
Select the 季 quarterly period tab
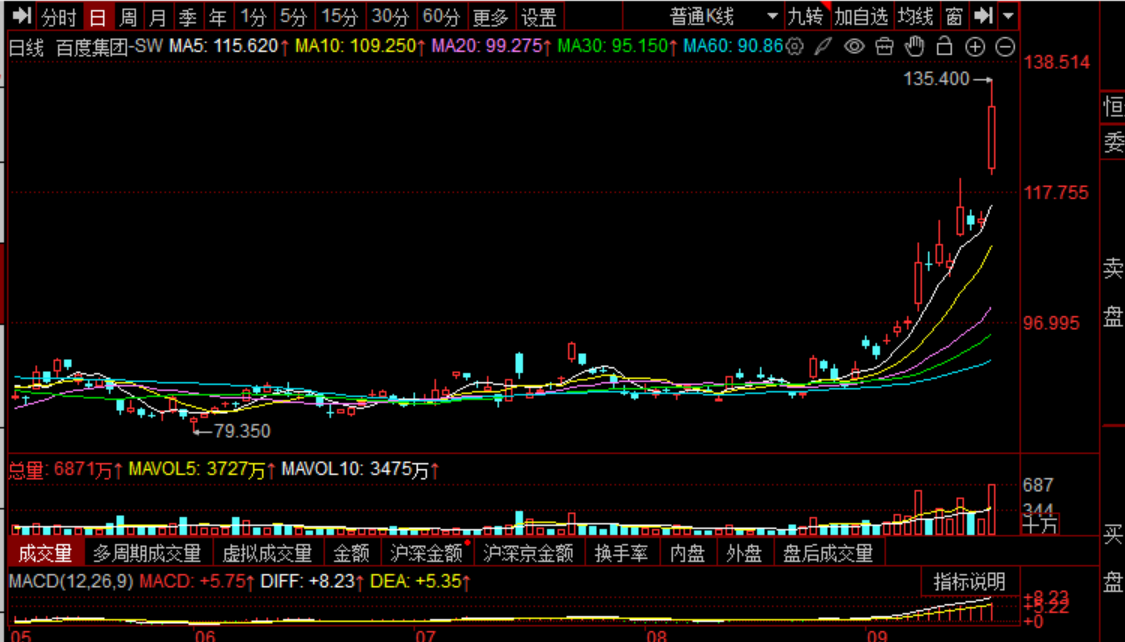(188, 16)
